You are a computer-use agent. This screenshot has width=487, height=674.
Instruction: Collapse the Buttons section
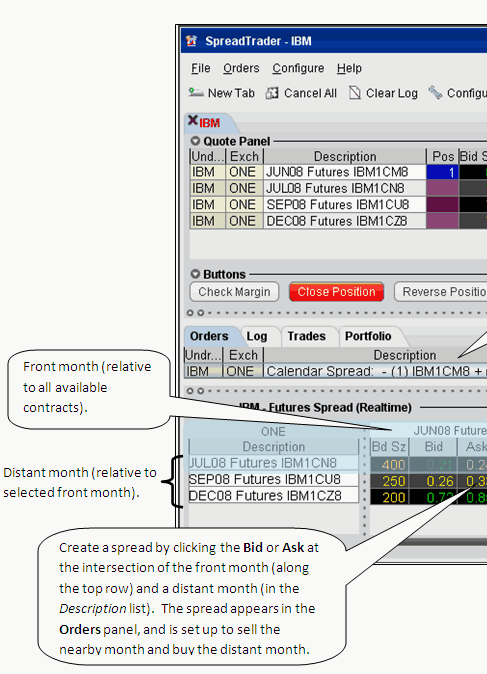(x=195, y=274)
